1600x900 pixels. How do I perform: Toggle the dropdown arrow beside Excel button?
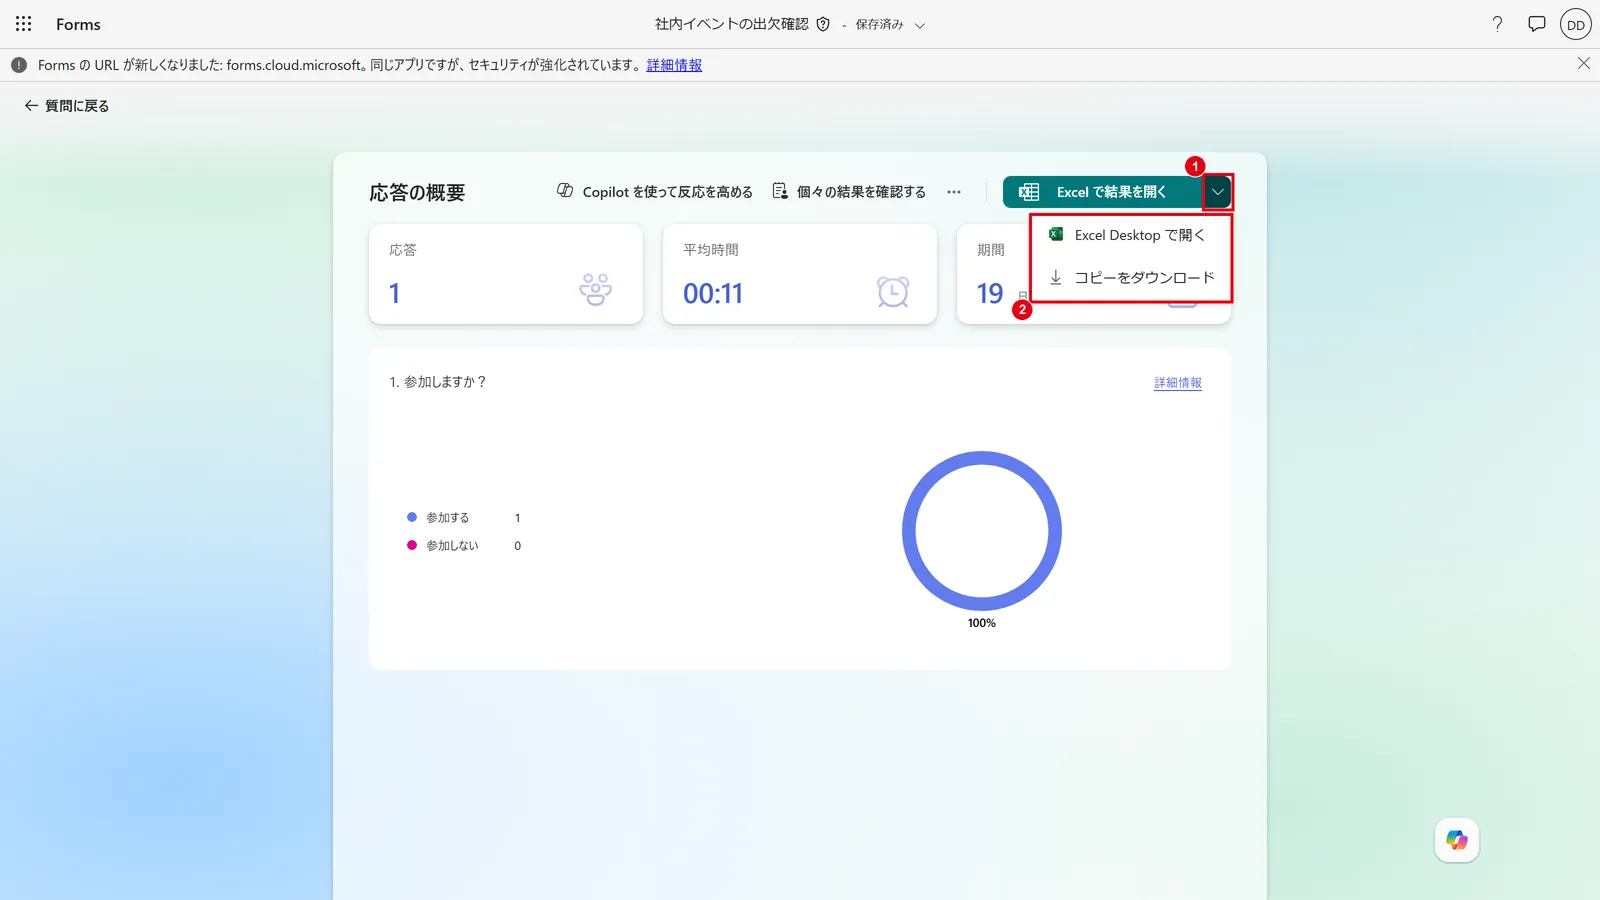click(x=1217, y=192)
